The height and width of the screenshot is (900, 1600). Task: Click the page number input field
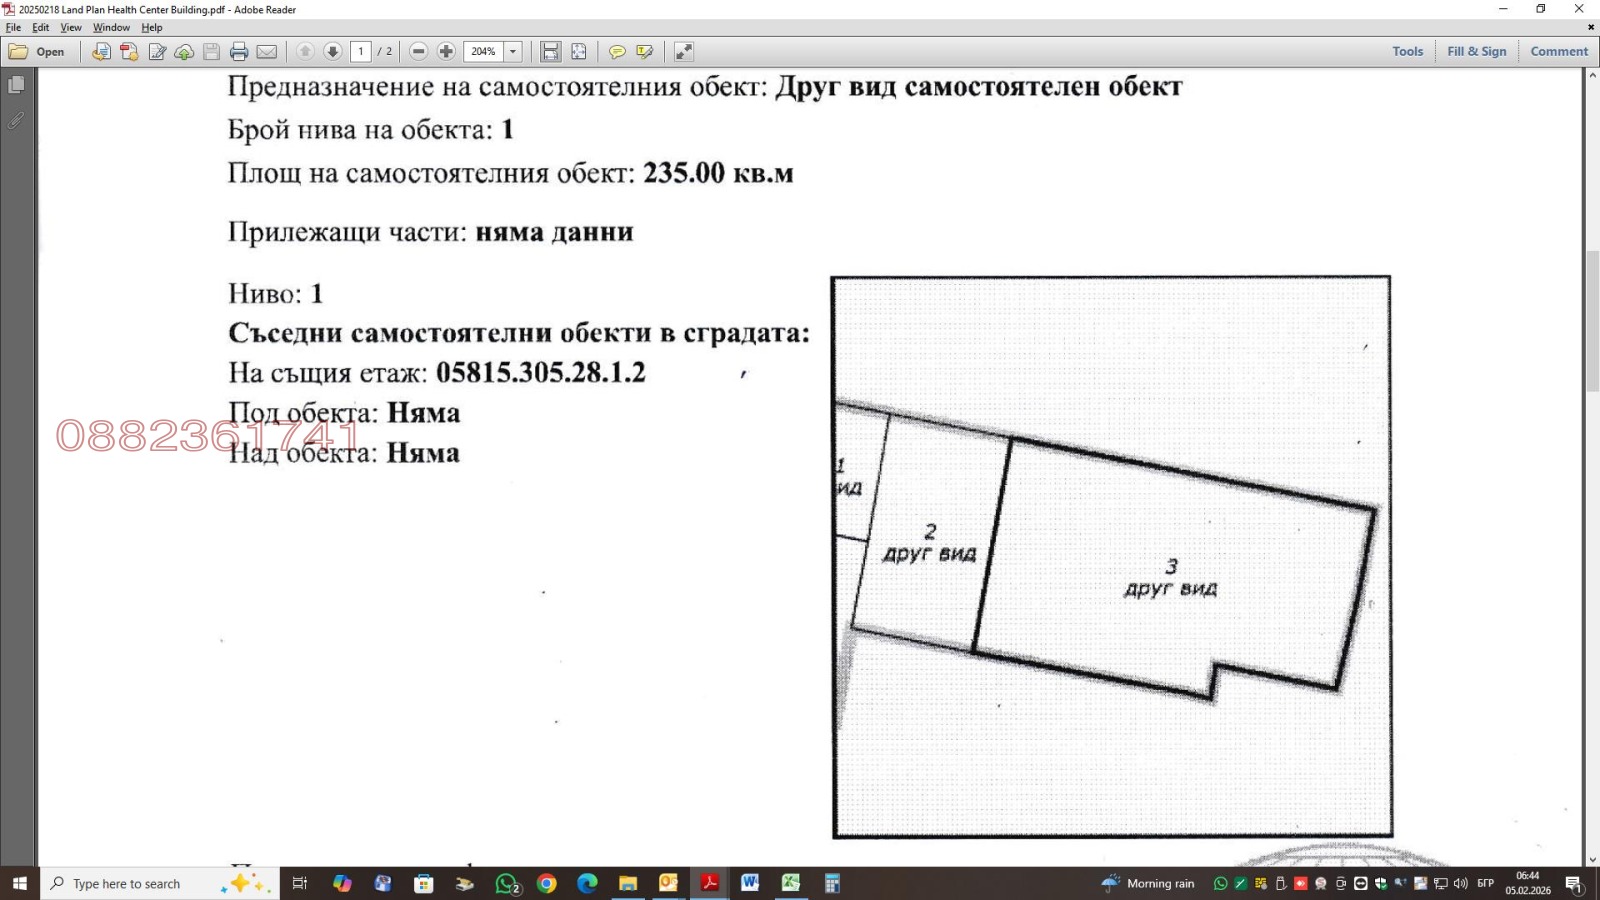tap(361, 52)
